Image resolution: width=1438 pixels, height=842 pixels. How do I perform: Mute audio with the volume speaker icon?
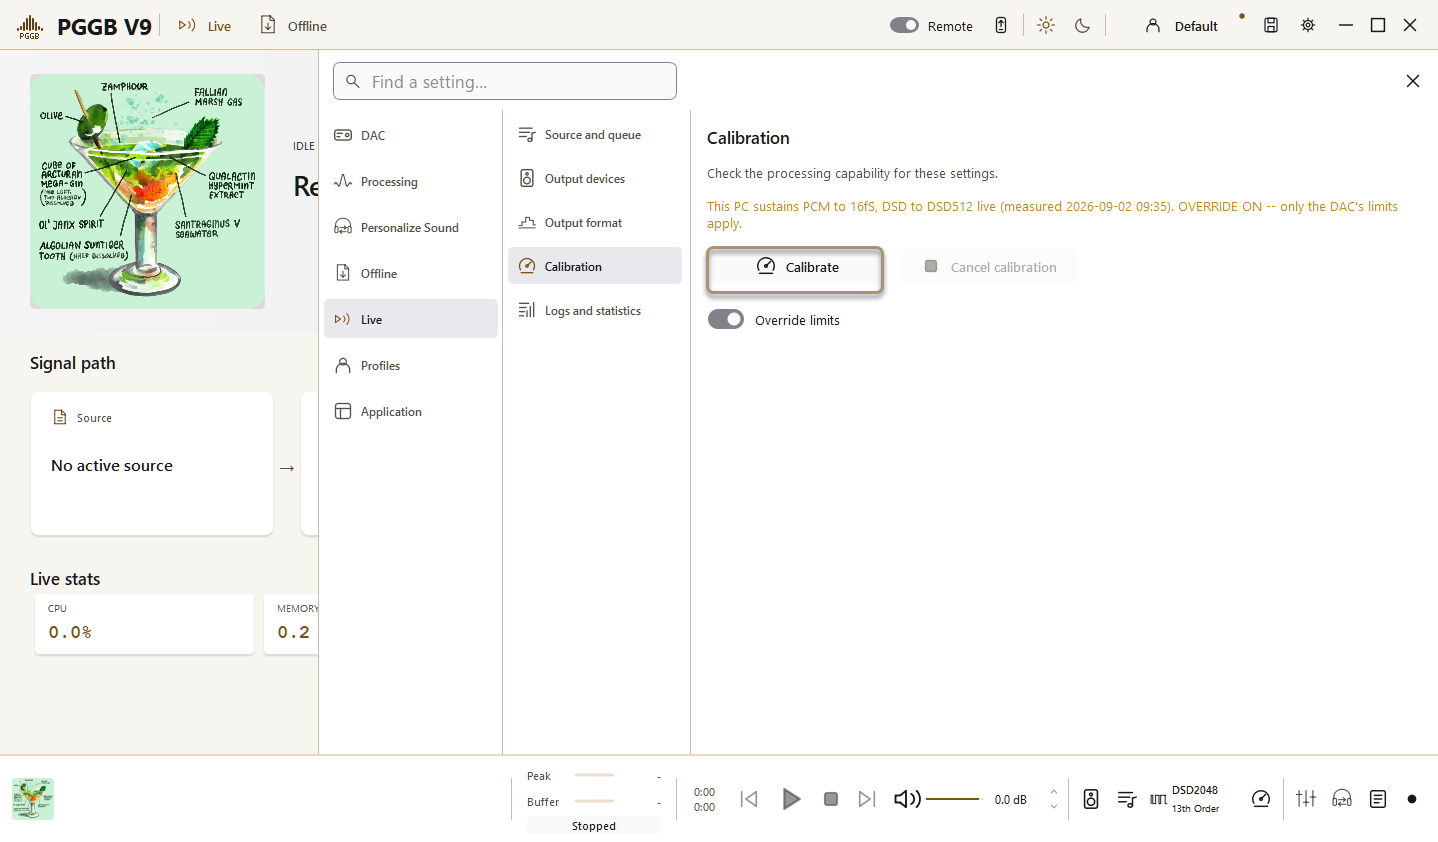click(x=907, y=799)
